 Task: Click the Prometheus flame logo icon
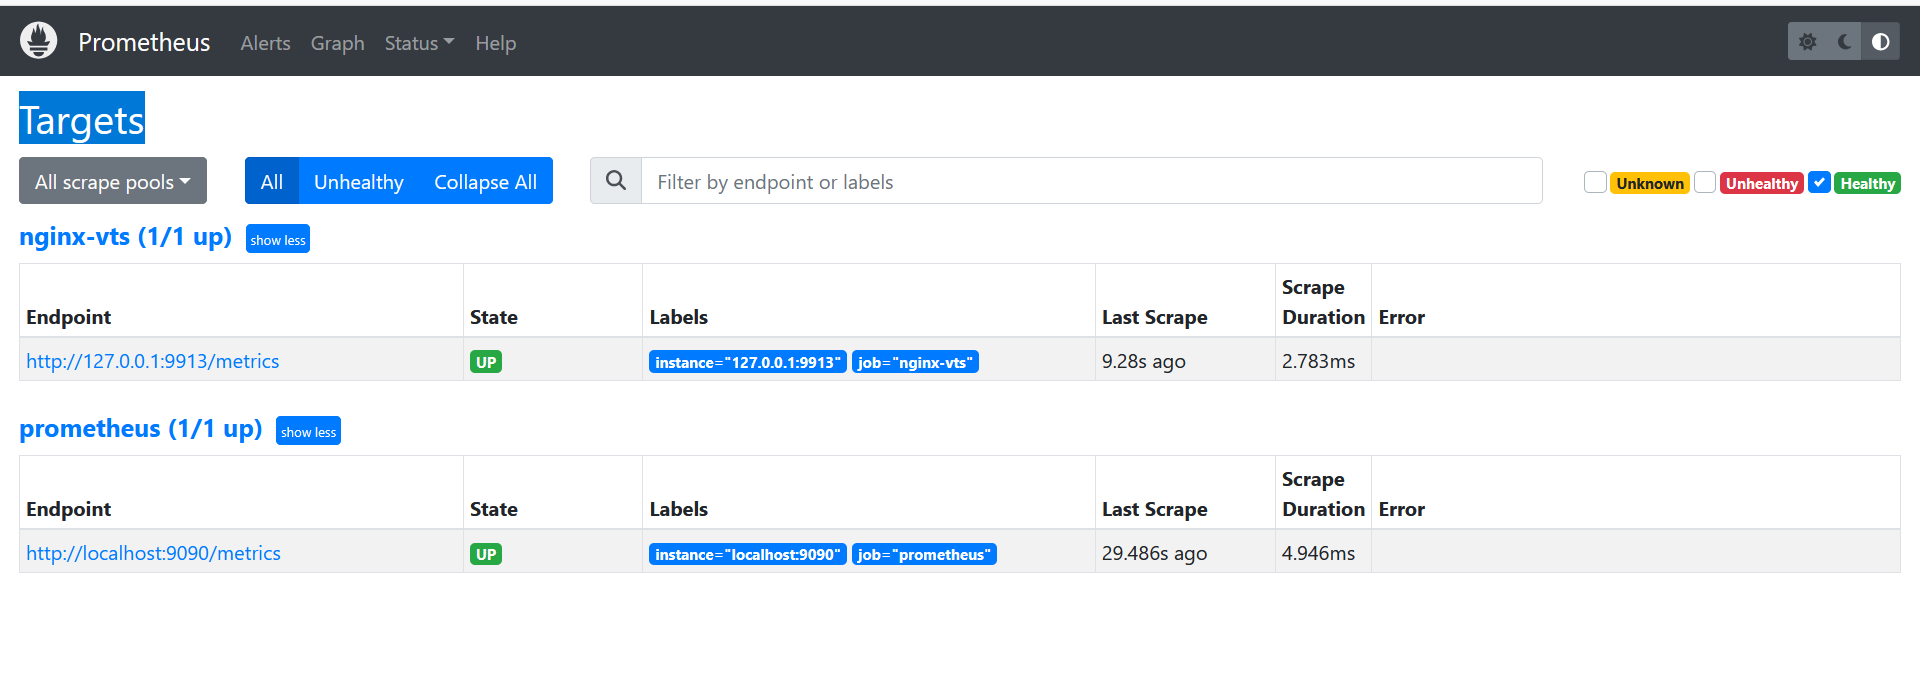point(38,41)
